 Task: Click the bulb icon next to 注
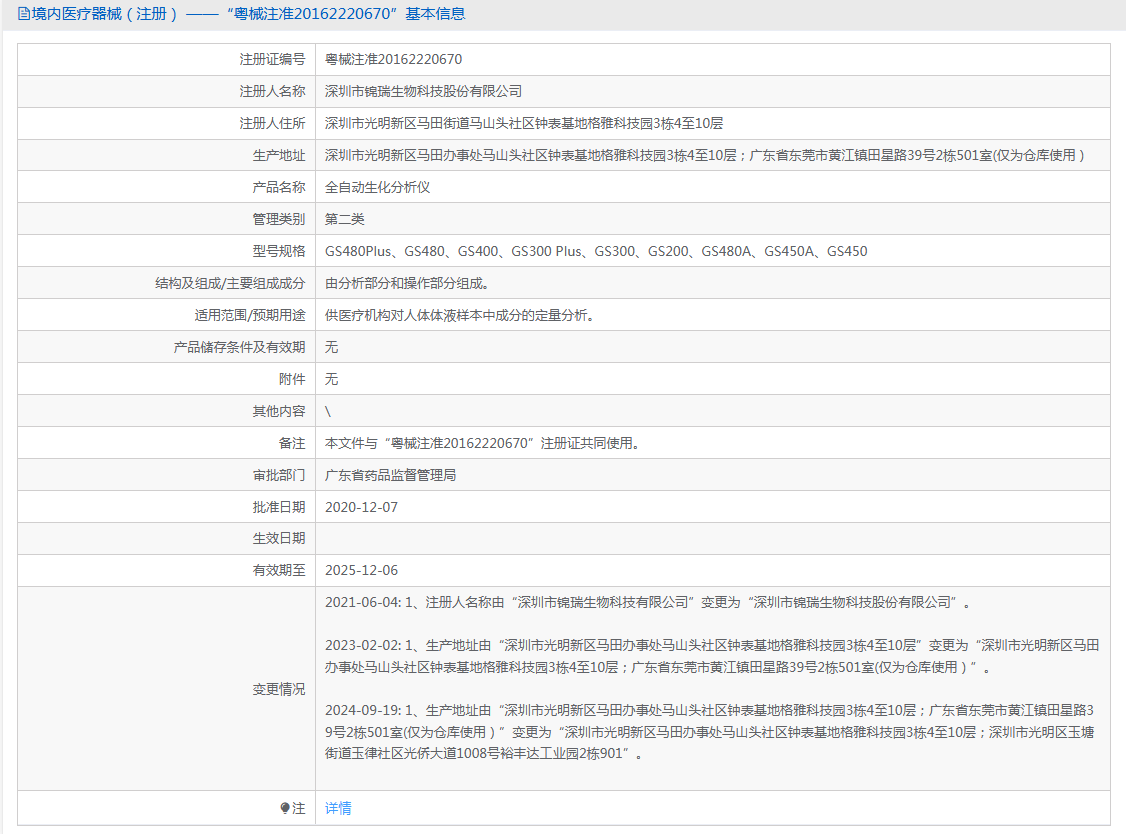[x=285, y=808]
